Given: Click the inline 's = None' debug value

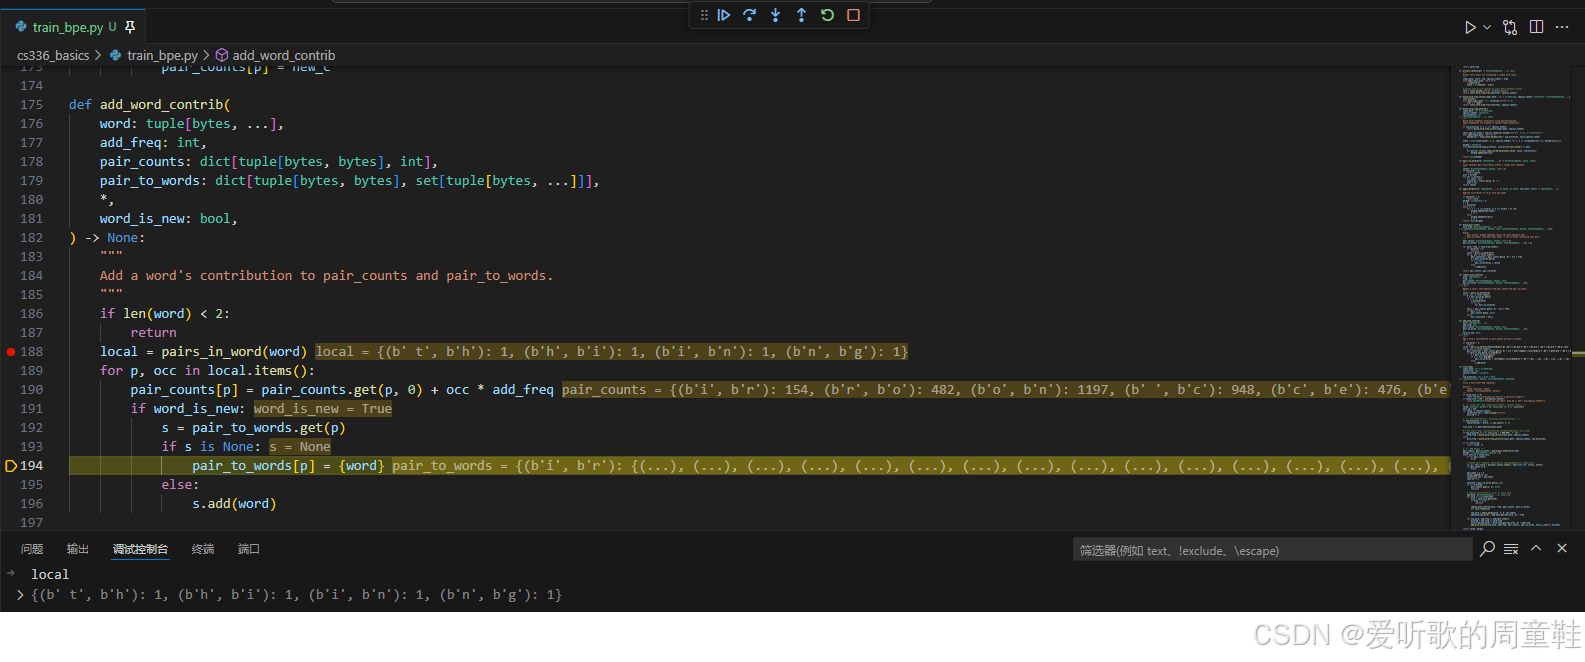Looking at the screenshot, I should coord(300,447).
